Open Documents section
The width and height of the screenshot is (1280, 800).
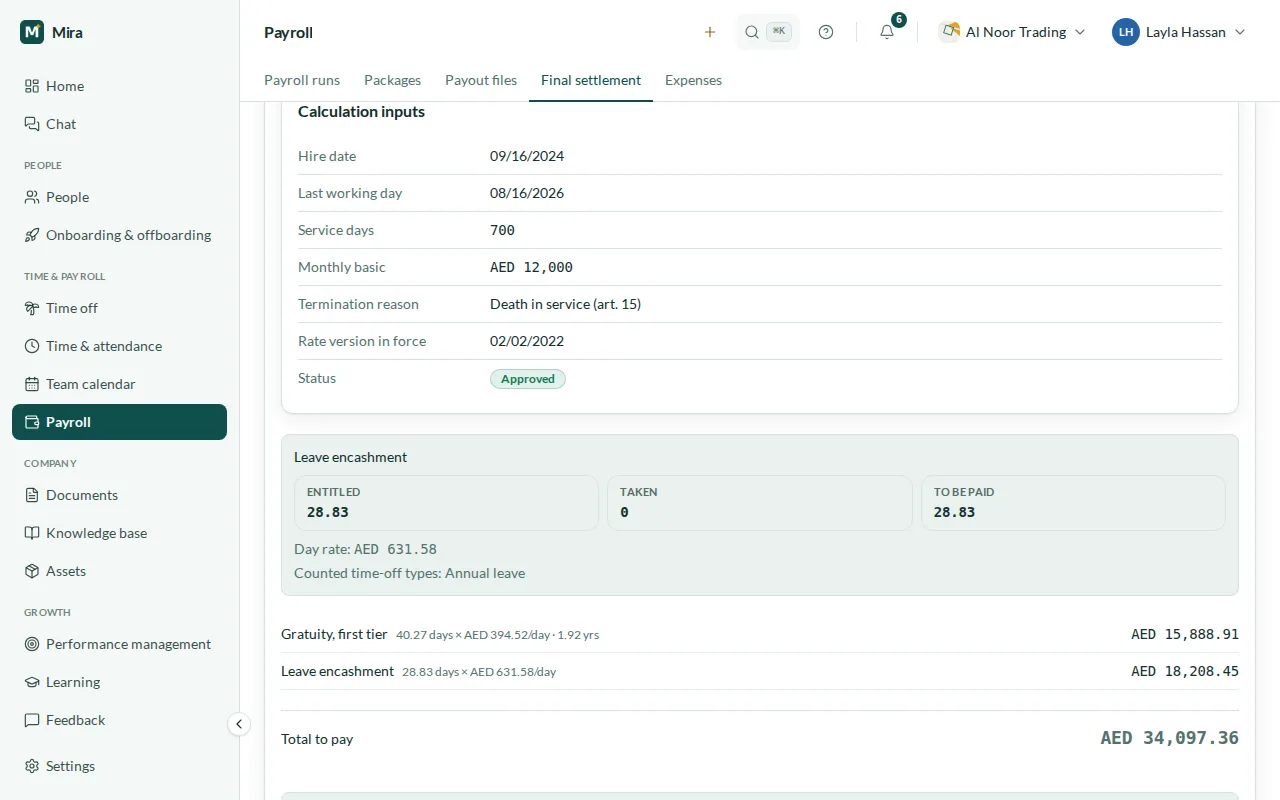pyautogui.click(x=119, y=495)
